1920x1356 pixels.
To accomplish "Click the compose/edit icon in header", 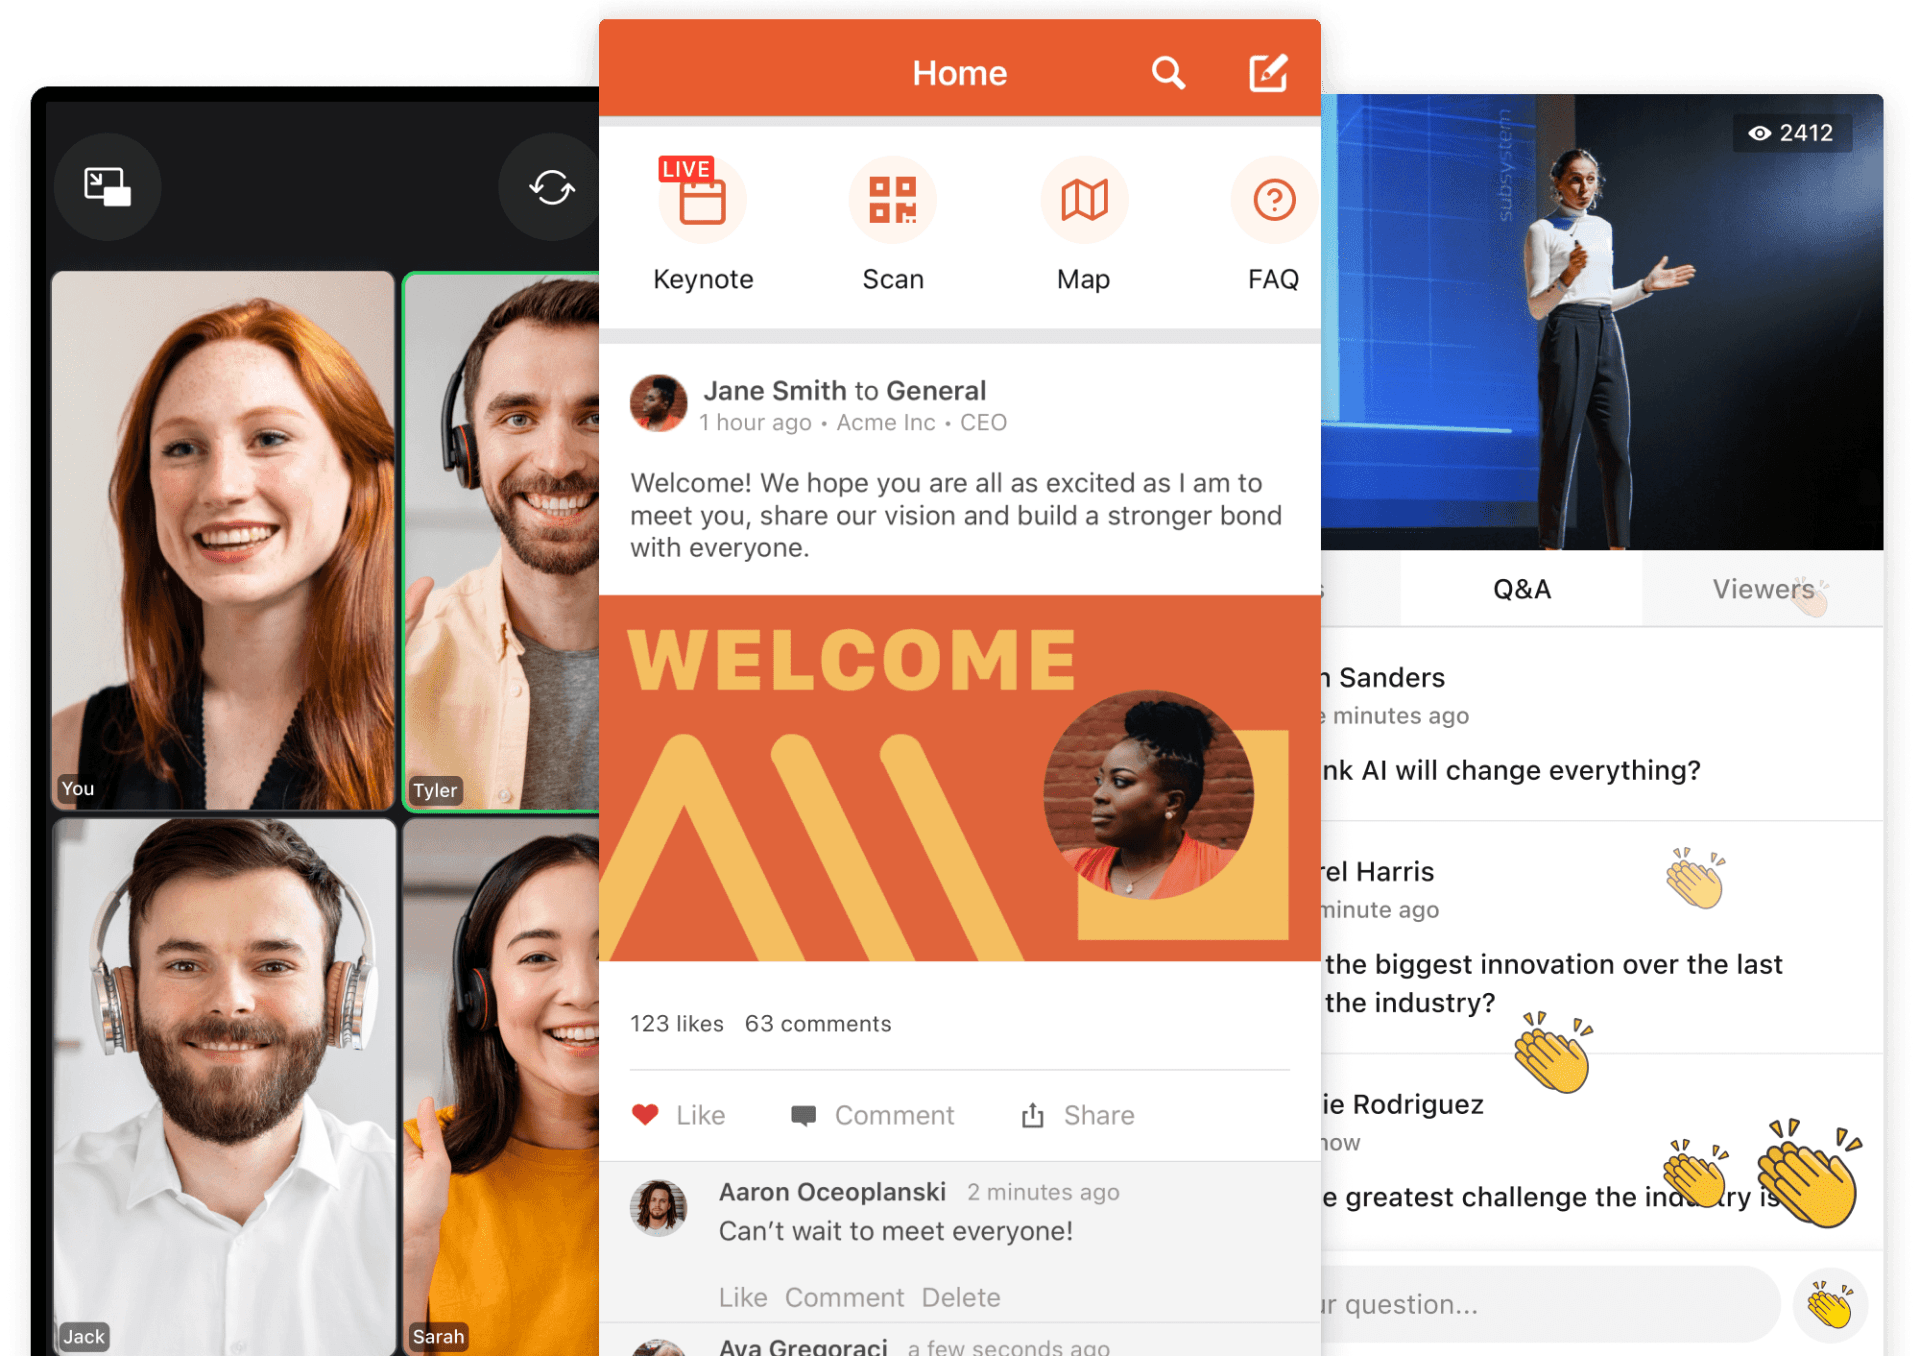I will (1267, 69).
